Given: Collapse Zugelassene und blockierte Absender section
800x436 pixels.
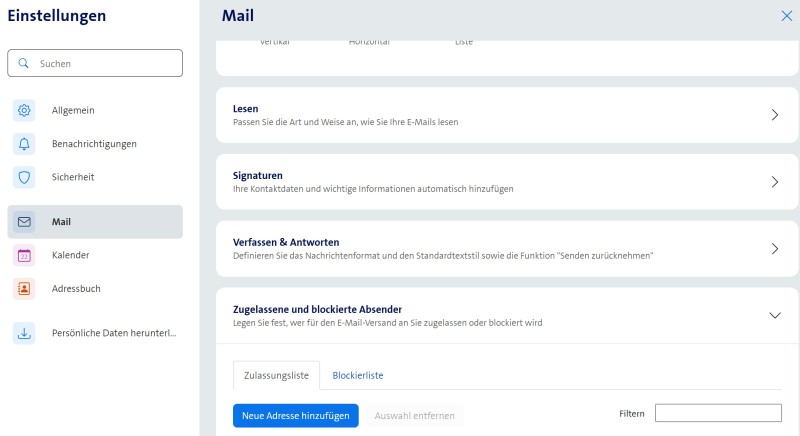Looking at the screenshot, I should tap(774, 315).
